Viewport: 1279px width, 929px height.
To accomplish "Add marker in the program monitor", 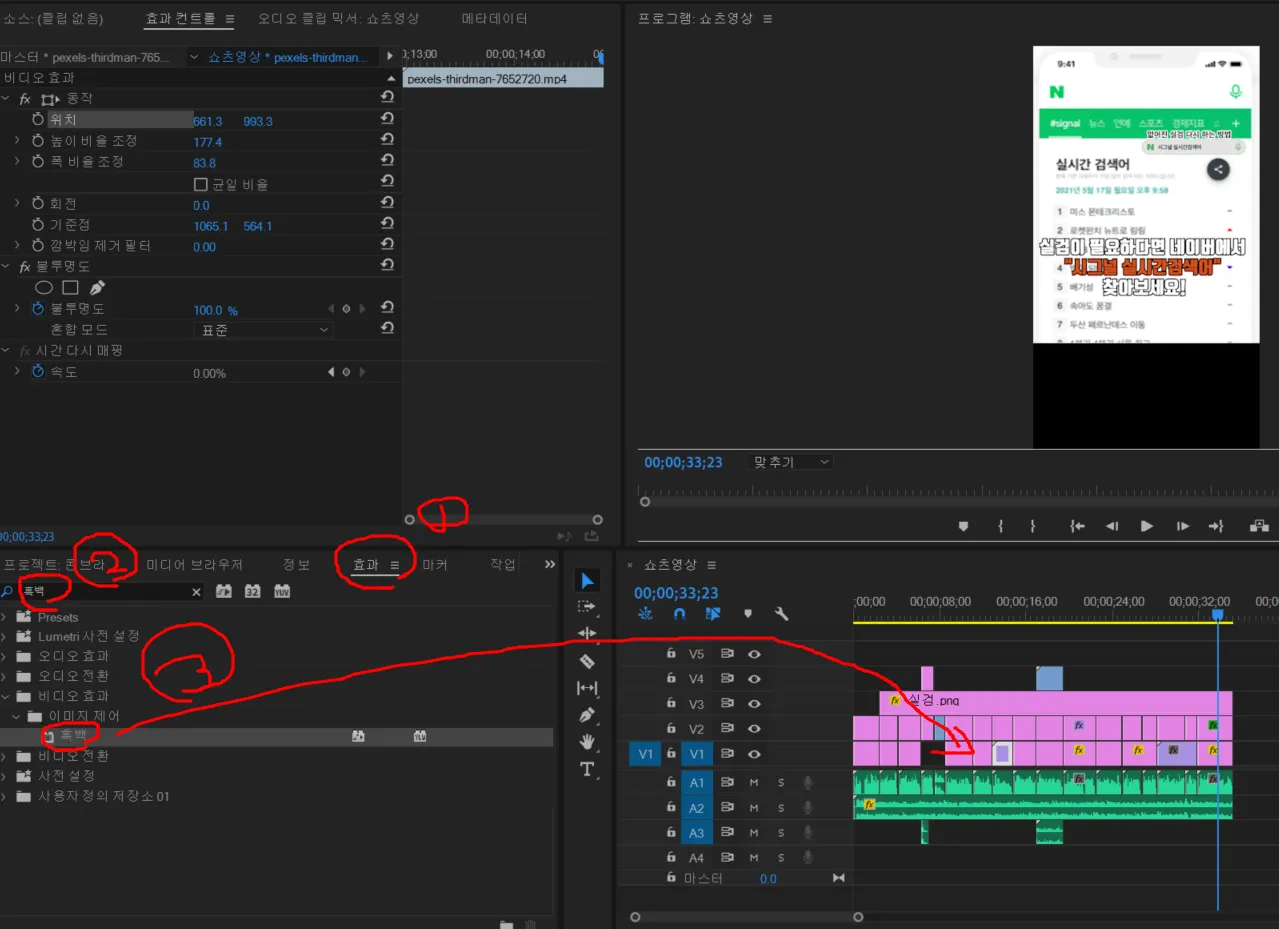I will [963, 526].
